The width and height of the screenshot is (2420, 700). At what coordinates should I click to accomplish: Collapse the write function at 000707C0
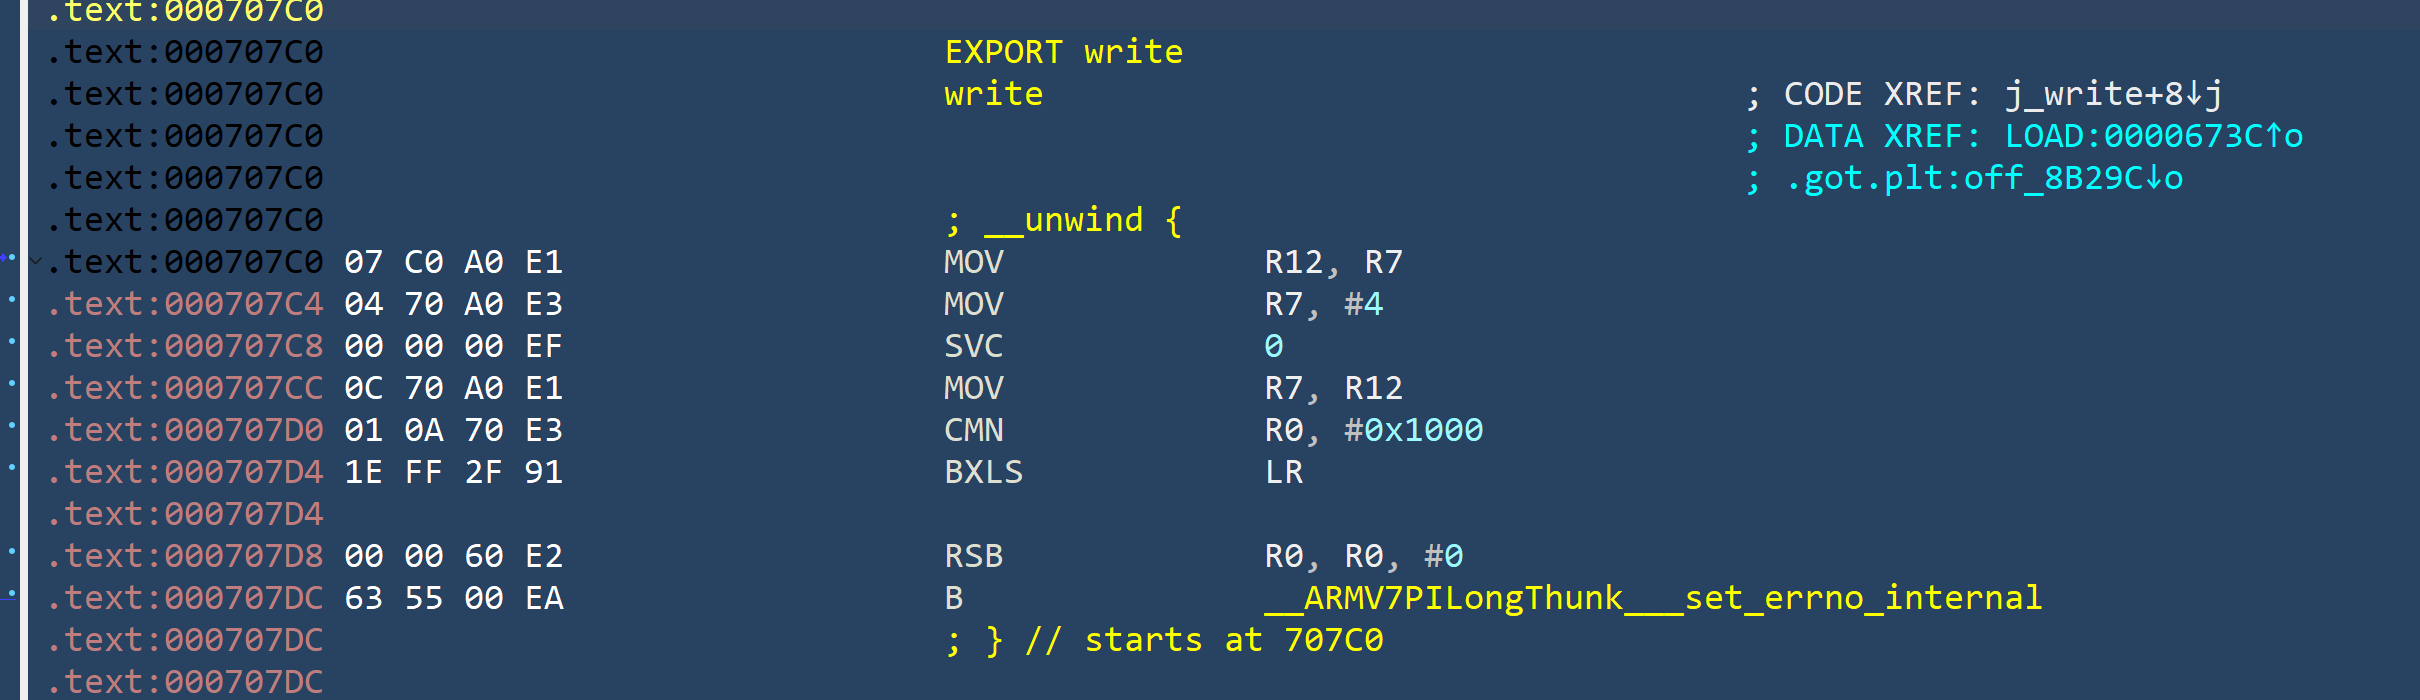click(36, 262)
